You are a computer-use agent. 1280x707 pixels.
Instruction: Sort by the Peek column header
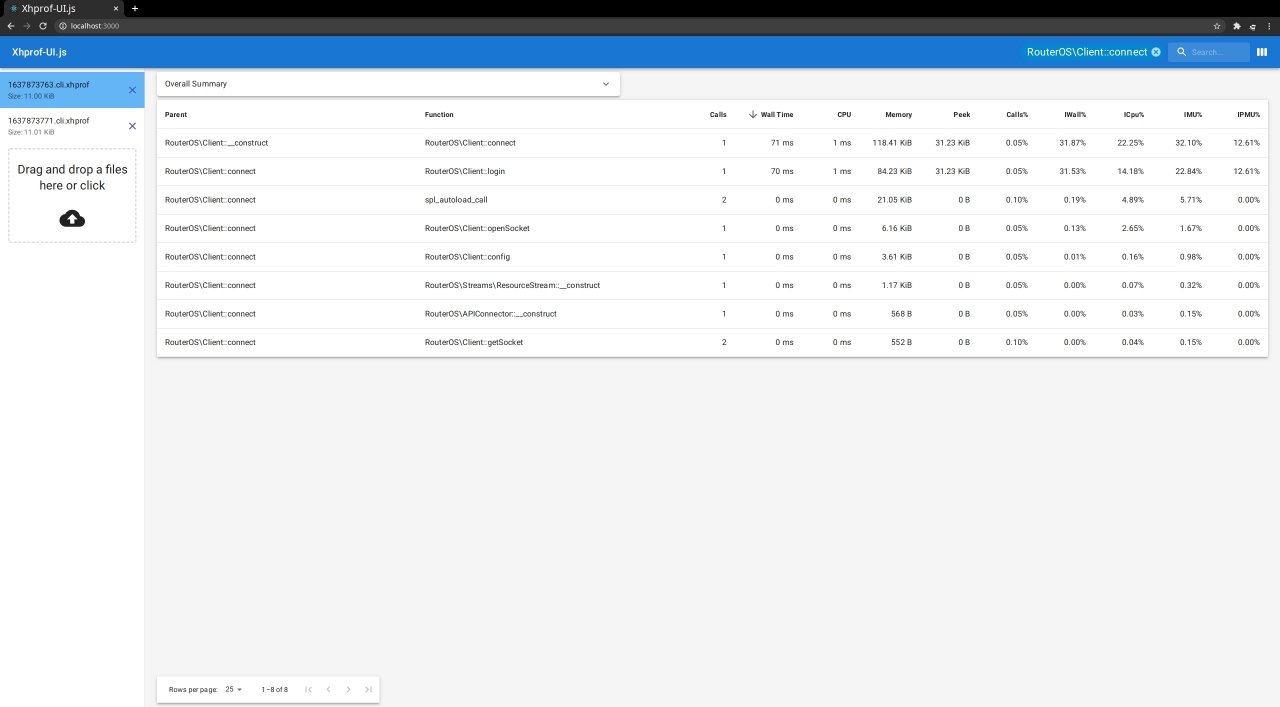coord(961,115)
